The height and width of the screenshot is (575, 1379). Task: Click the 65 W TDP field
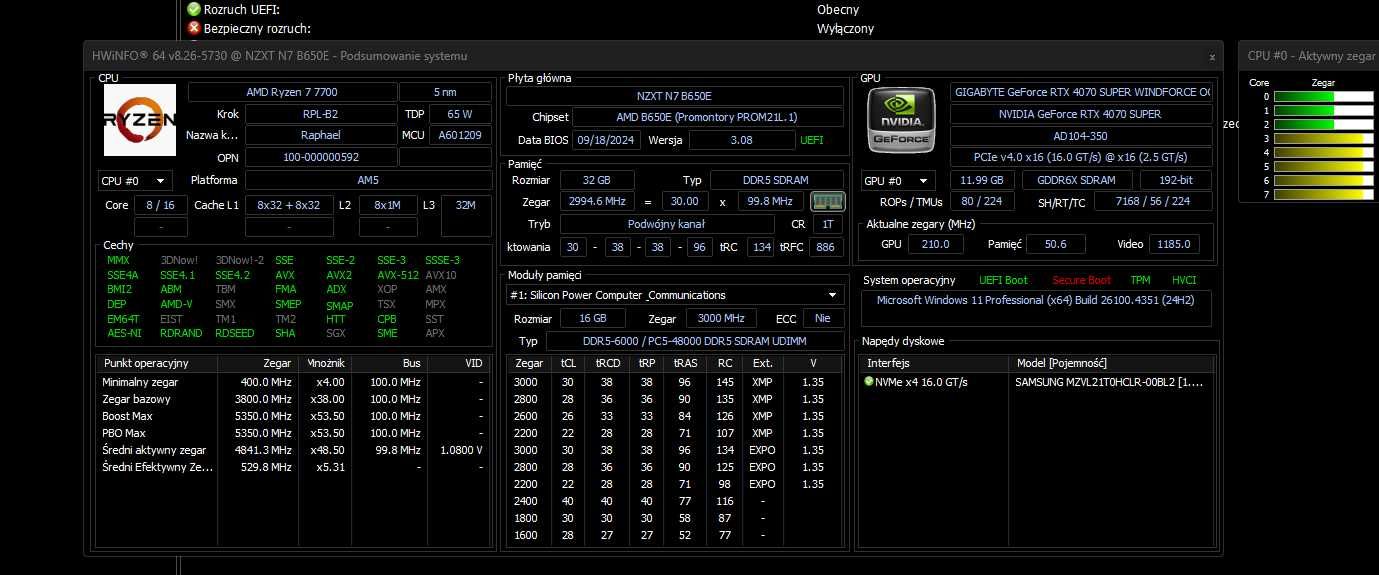pos(460,114)
